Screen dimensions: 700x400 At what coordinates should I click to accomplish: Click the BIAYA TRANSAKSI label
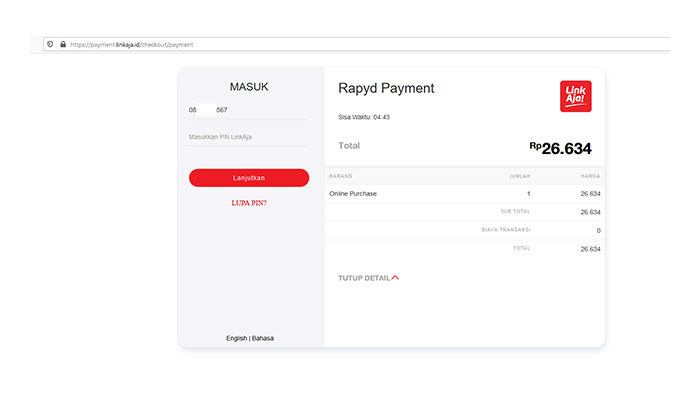click(x=506, y=230)
